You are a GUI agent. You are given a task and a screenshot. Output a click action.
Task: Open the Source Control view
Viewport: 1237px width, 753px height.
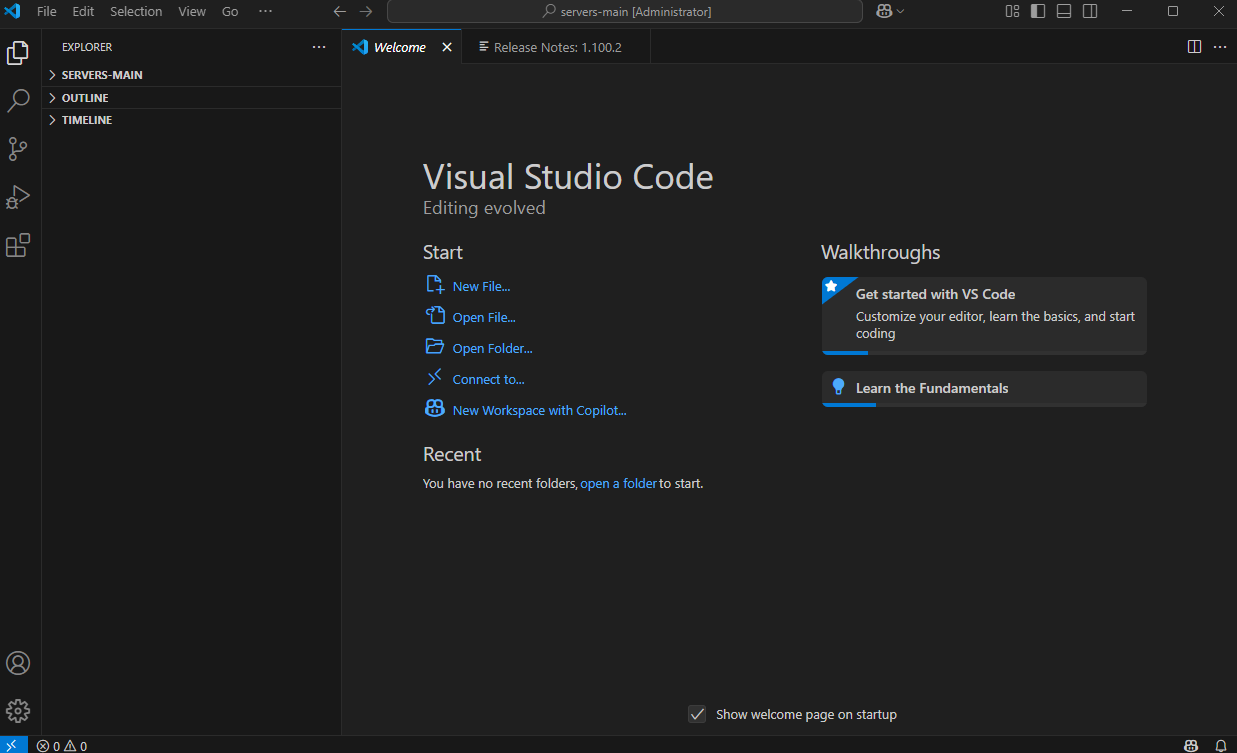[x=18, y=149]
